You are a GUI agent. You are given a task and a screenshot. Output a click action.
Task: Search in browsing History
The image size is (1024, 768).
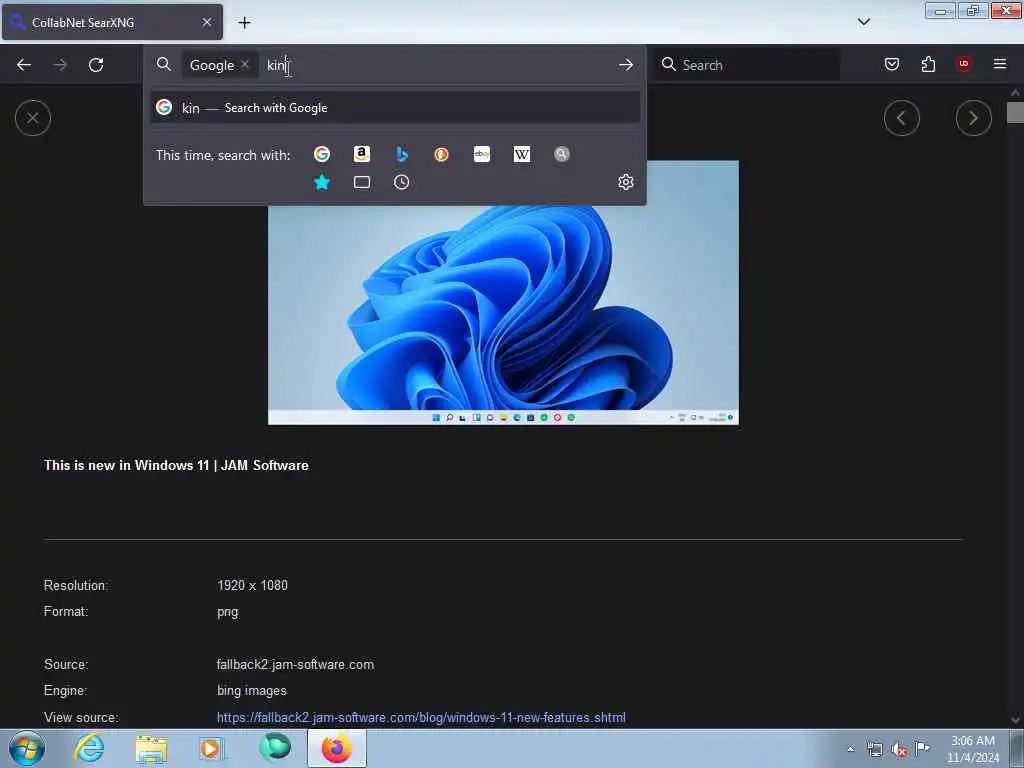(x=402, y=182)
